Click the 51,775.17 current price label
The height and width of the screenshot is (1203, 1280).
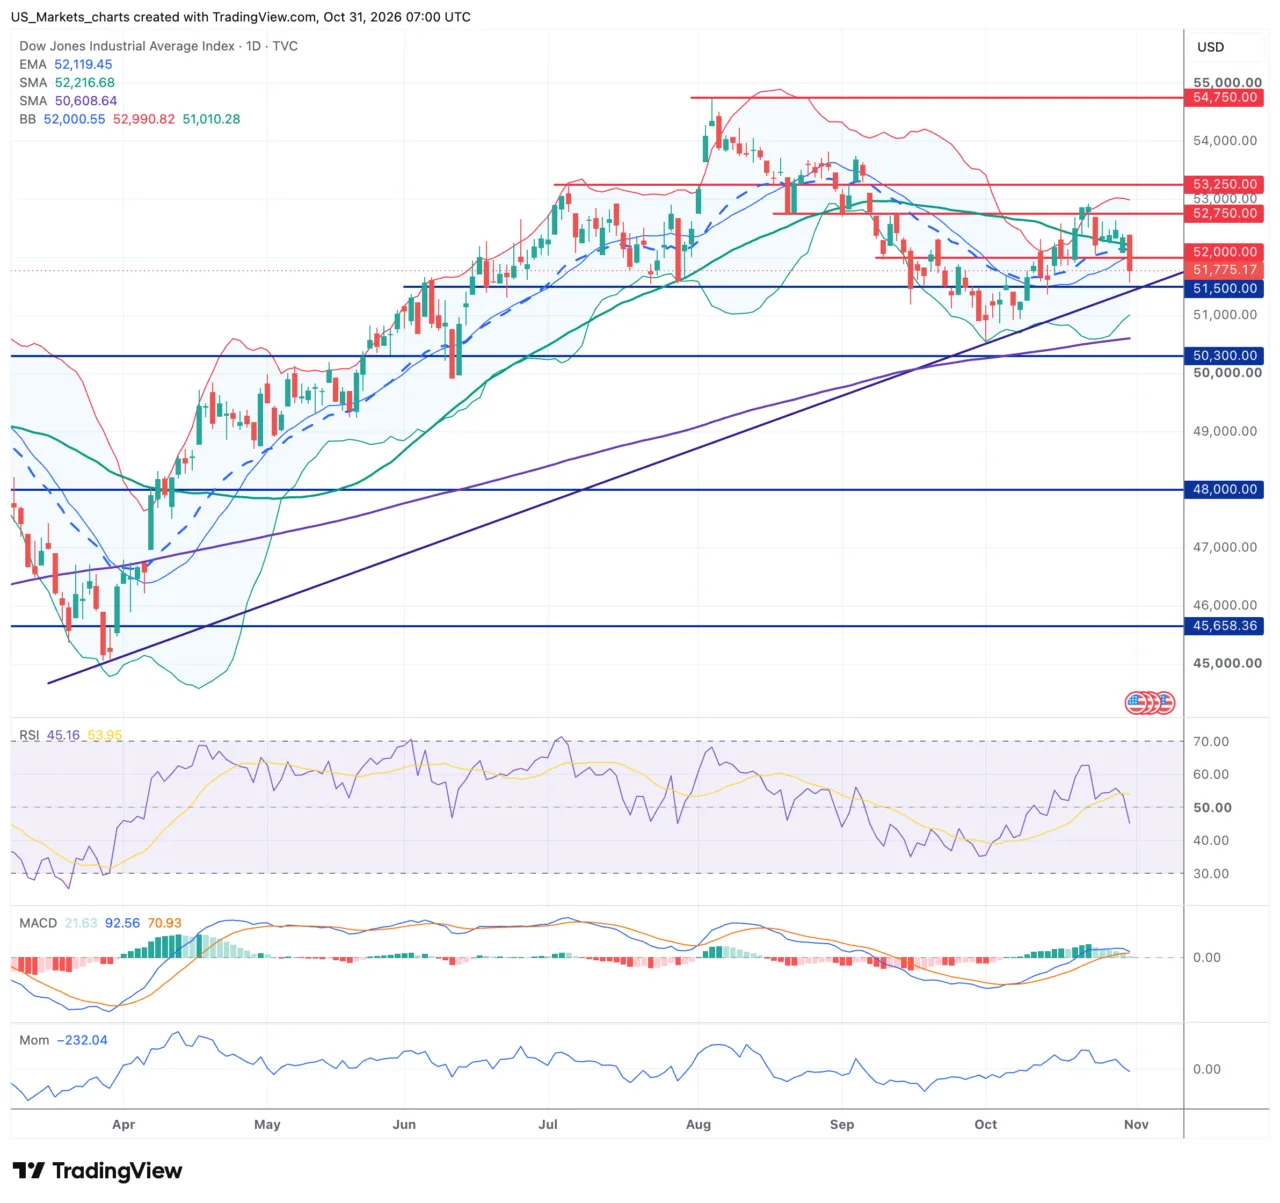(1224, 270)
